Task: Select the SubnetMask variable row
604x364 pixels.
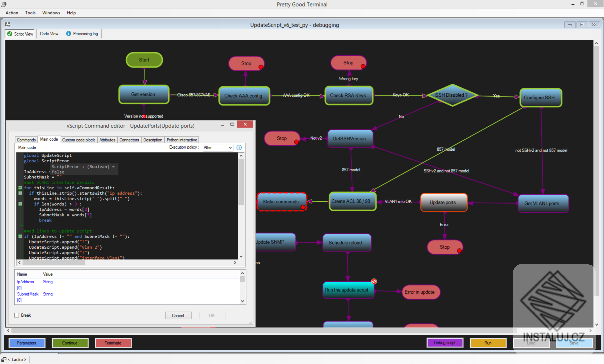Action: (127, 294)
